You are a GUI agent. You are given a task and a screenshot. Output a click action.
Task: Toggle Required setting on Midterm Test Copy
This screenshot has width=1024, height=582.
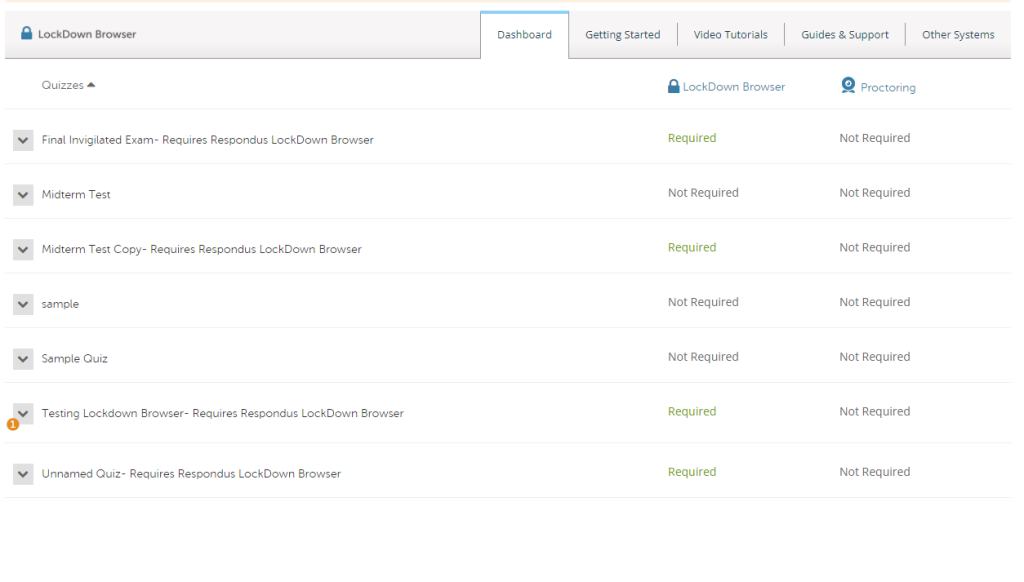click(x=691, y=247)
